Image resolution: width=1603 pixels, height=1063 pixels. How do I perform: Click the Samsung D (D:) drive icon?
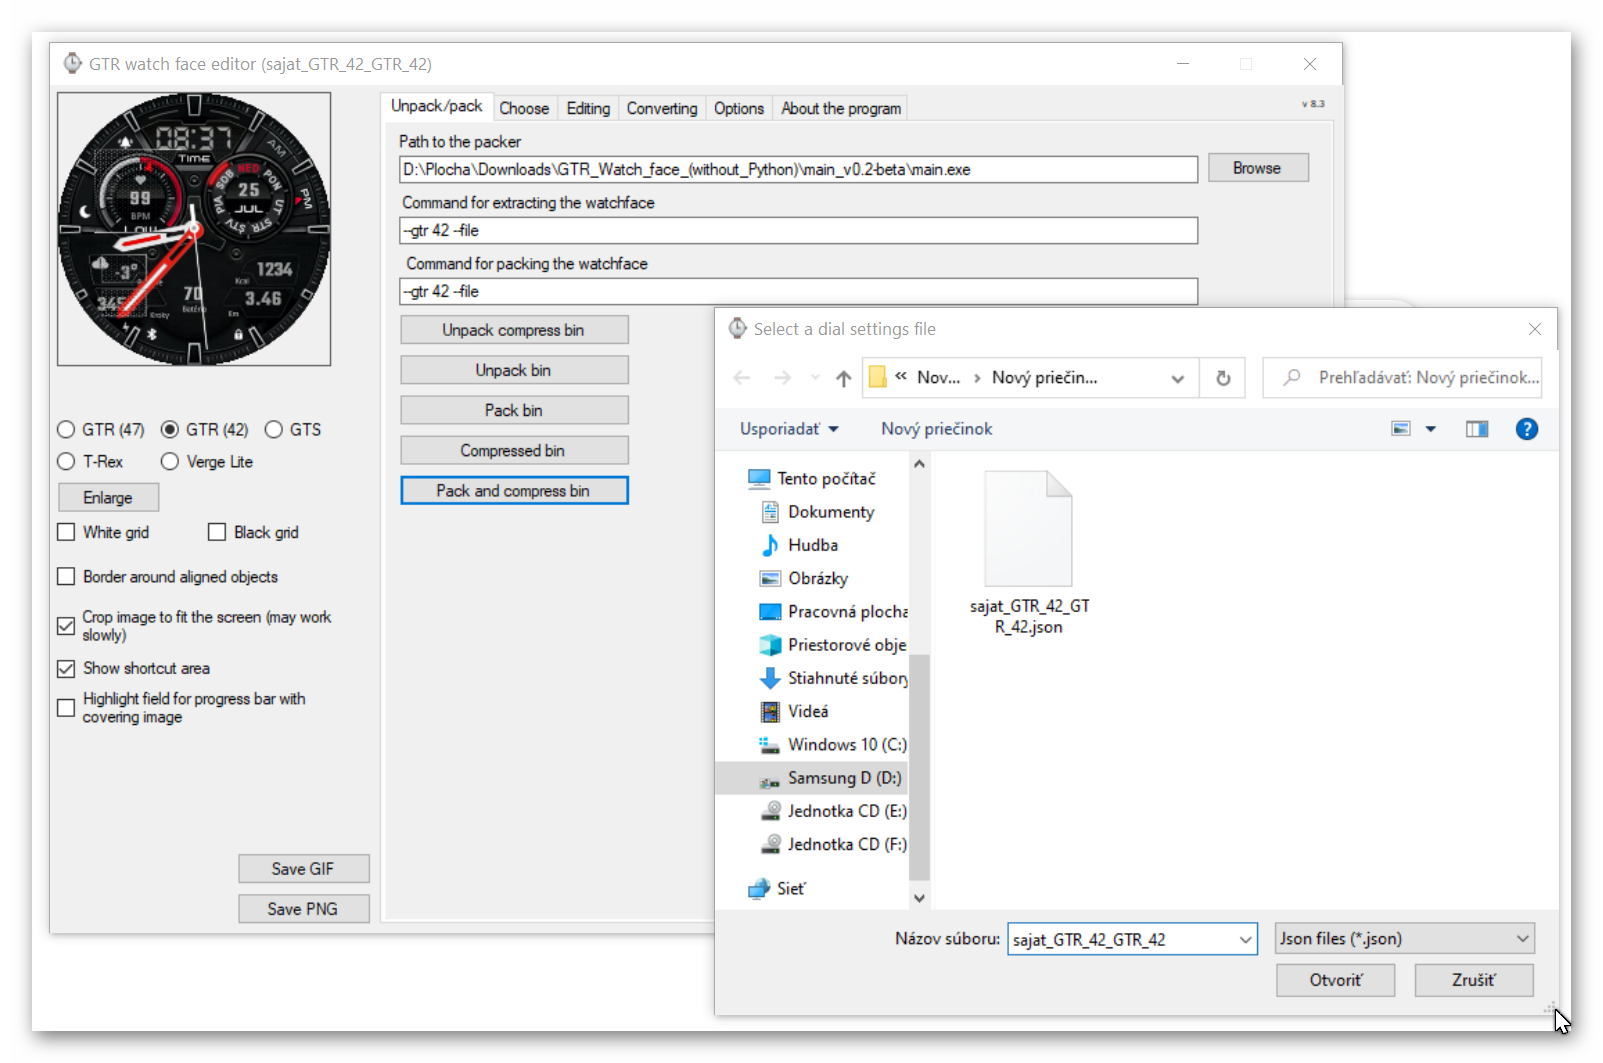[769, 781]
